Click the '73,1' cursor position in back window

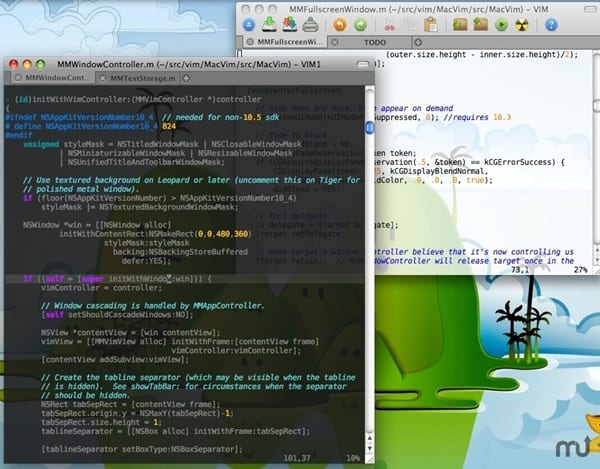(520, 270)
